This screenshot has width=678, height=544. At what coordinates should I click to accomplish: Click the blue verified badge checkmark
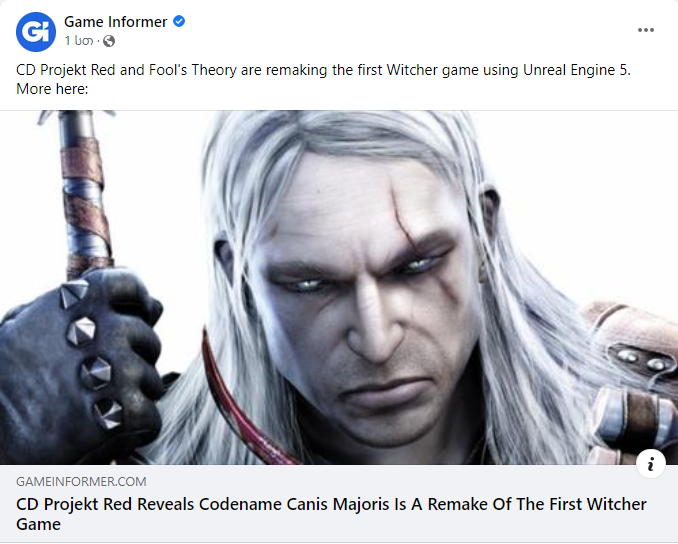(179, 21)
